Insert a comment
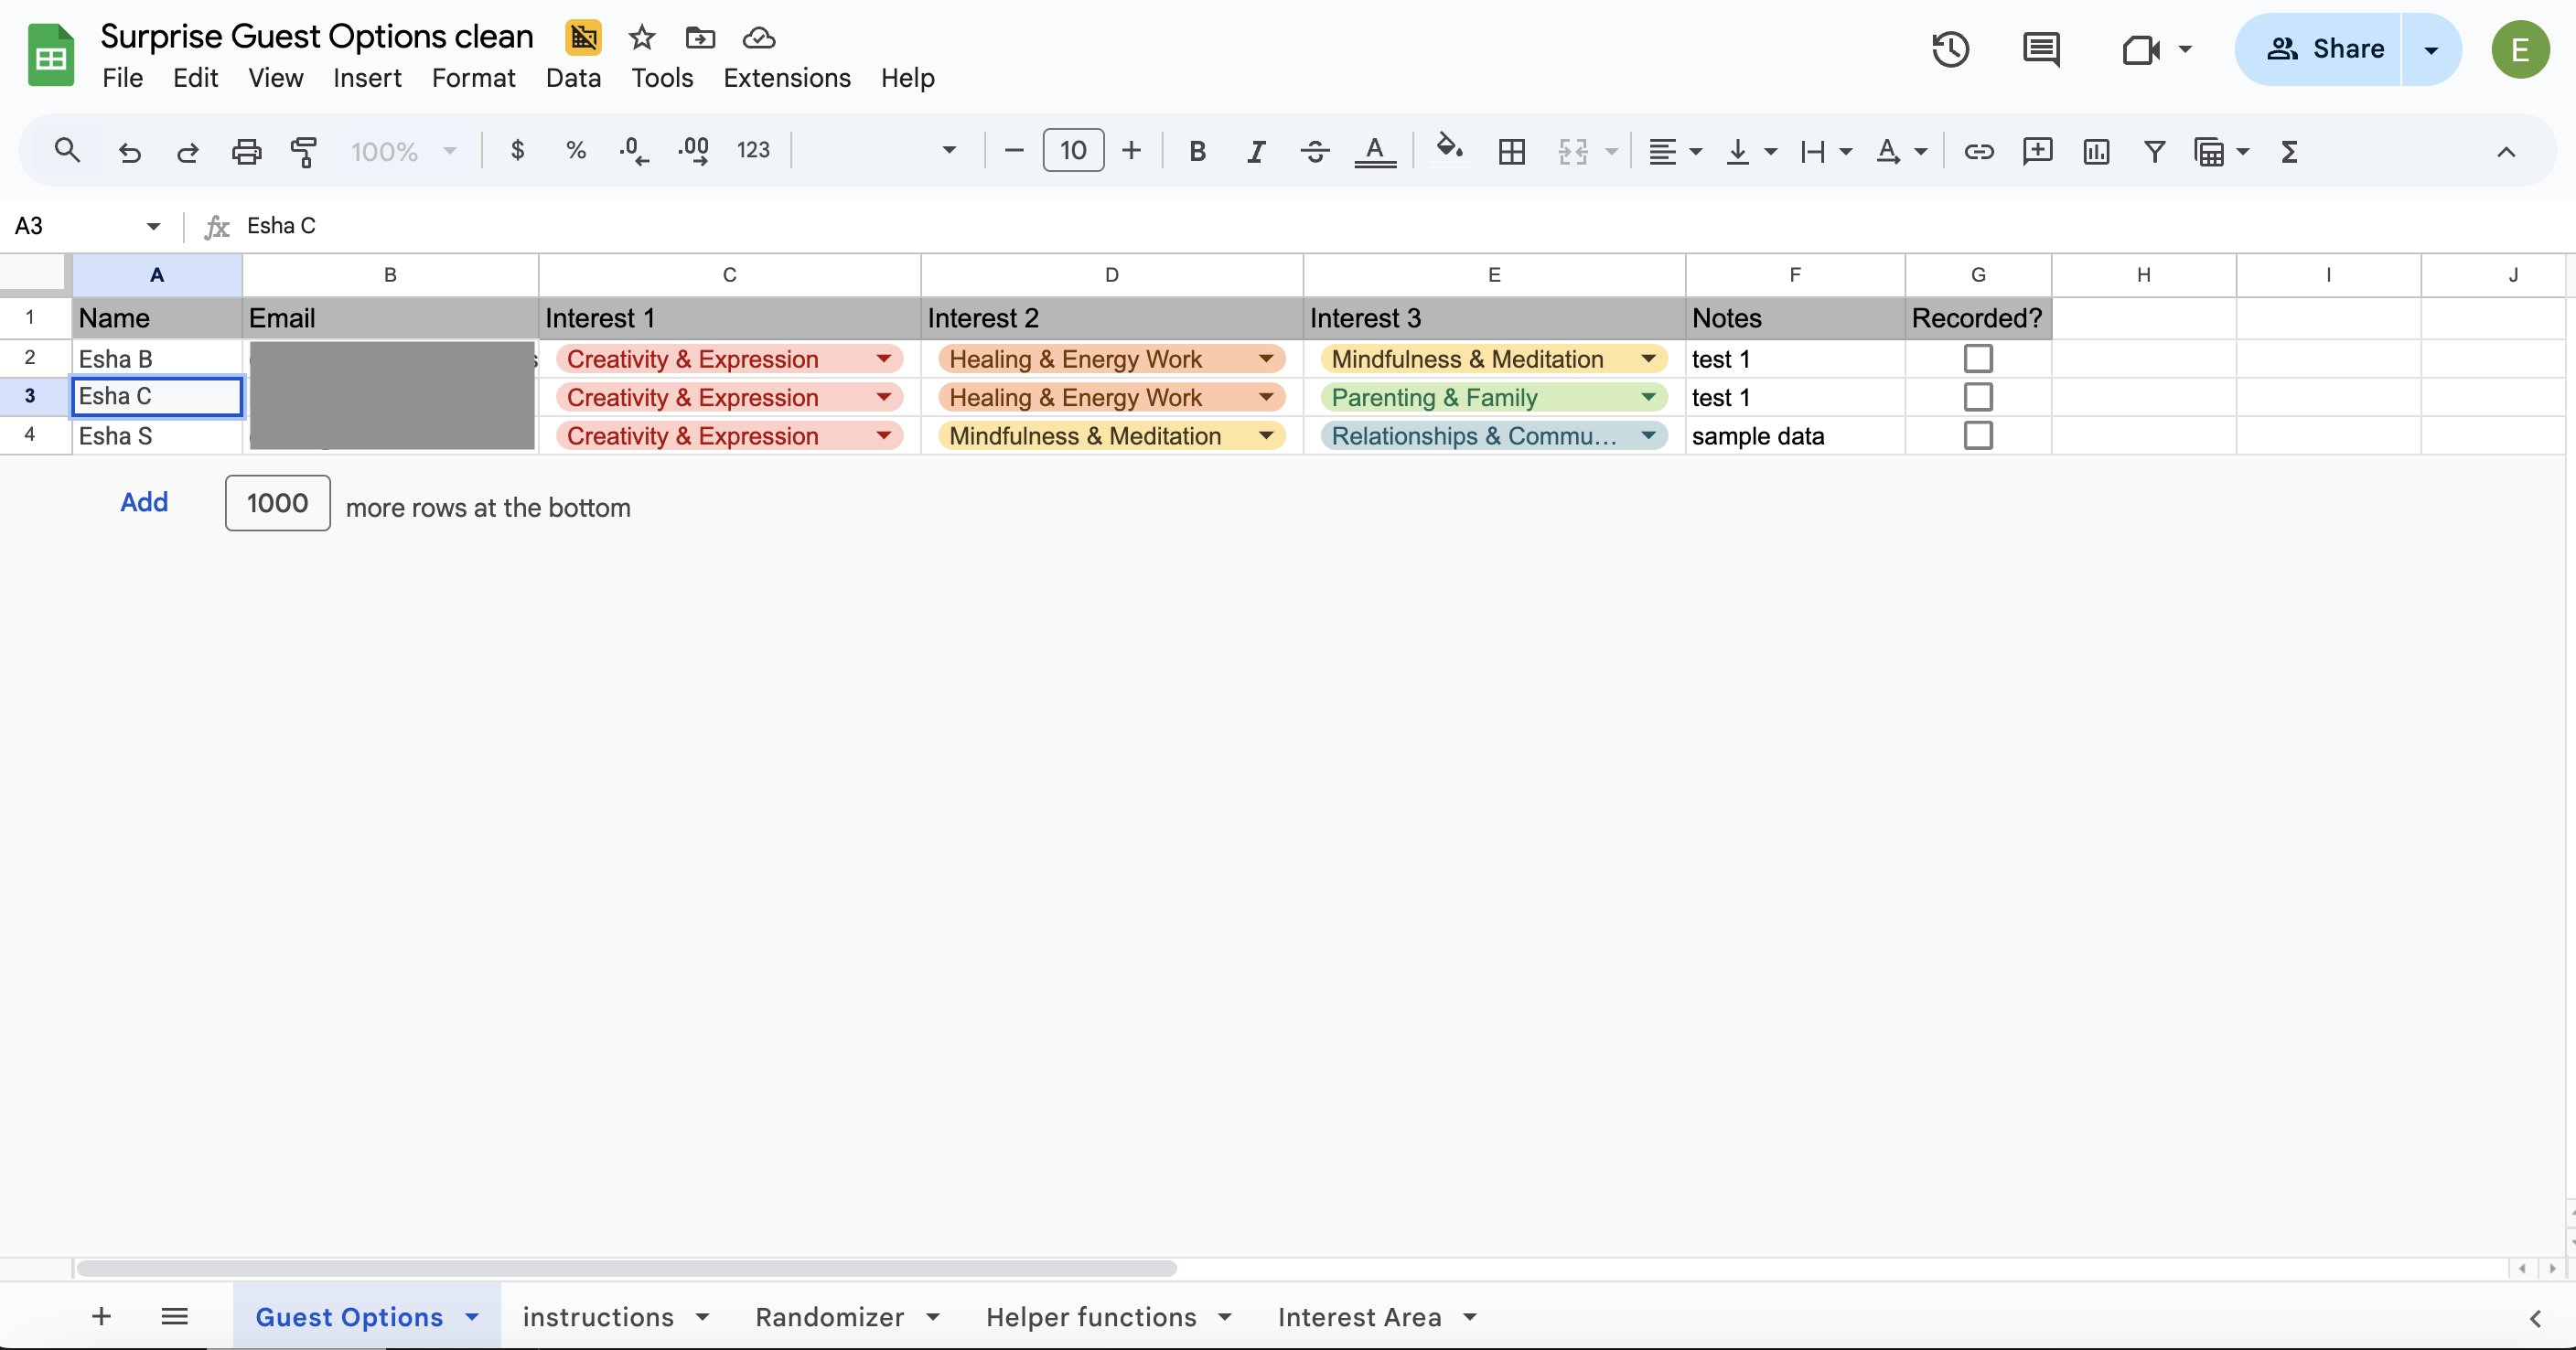 [2037, 152]
